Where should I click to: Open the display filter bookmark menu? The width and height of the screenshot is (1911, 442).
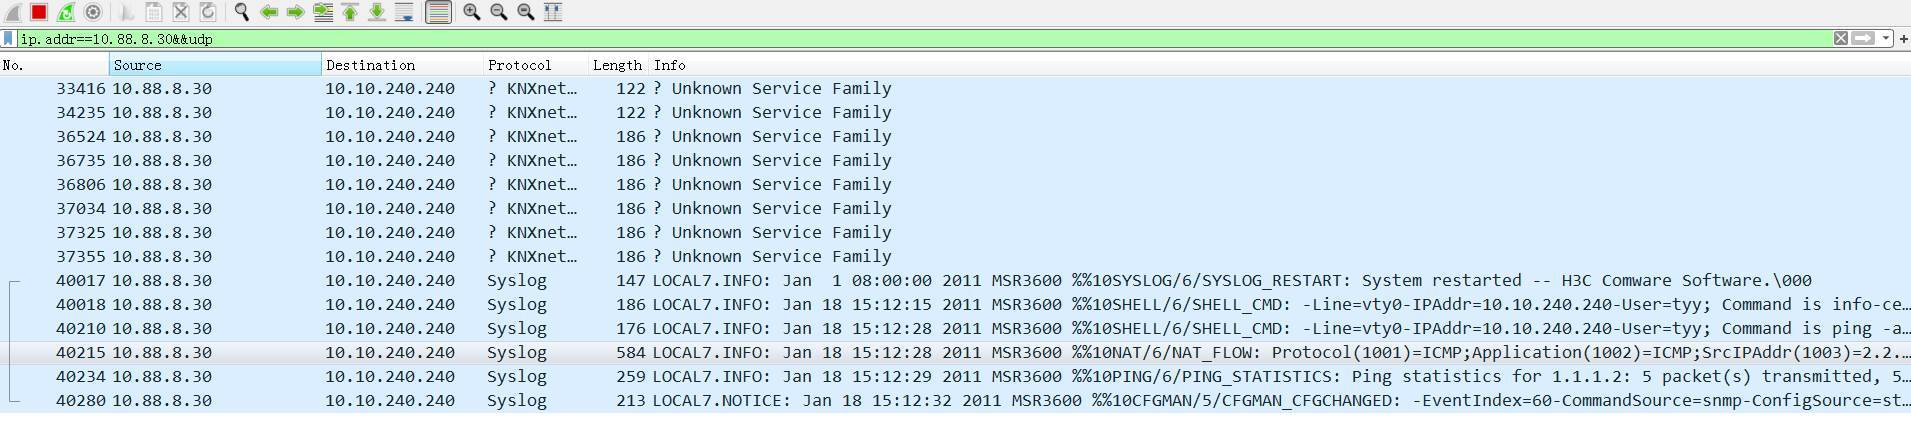[9, 38]
